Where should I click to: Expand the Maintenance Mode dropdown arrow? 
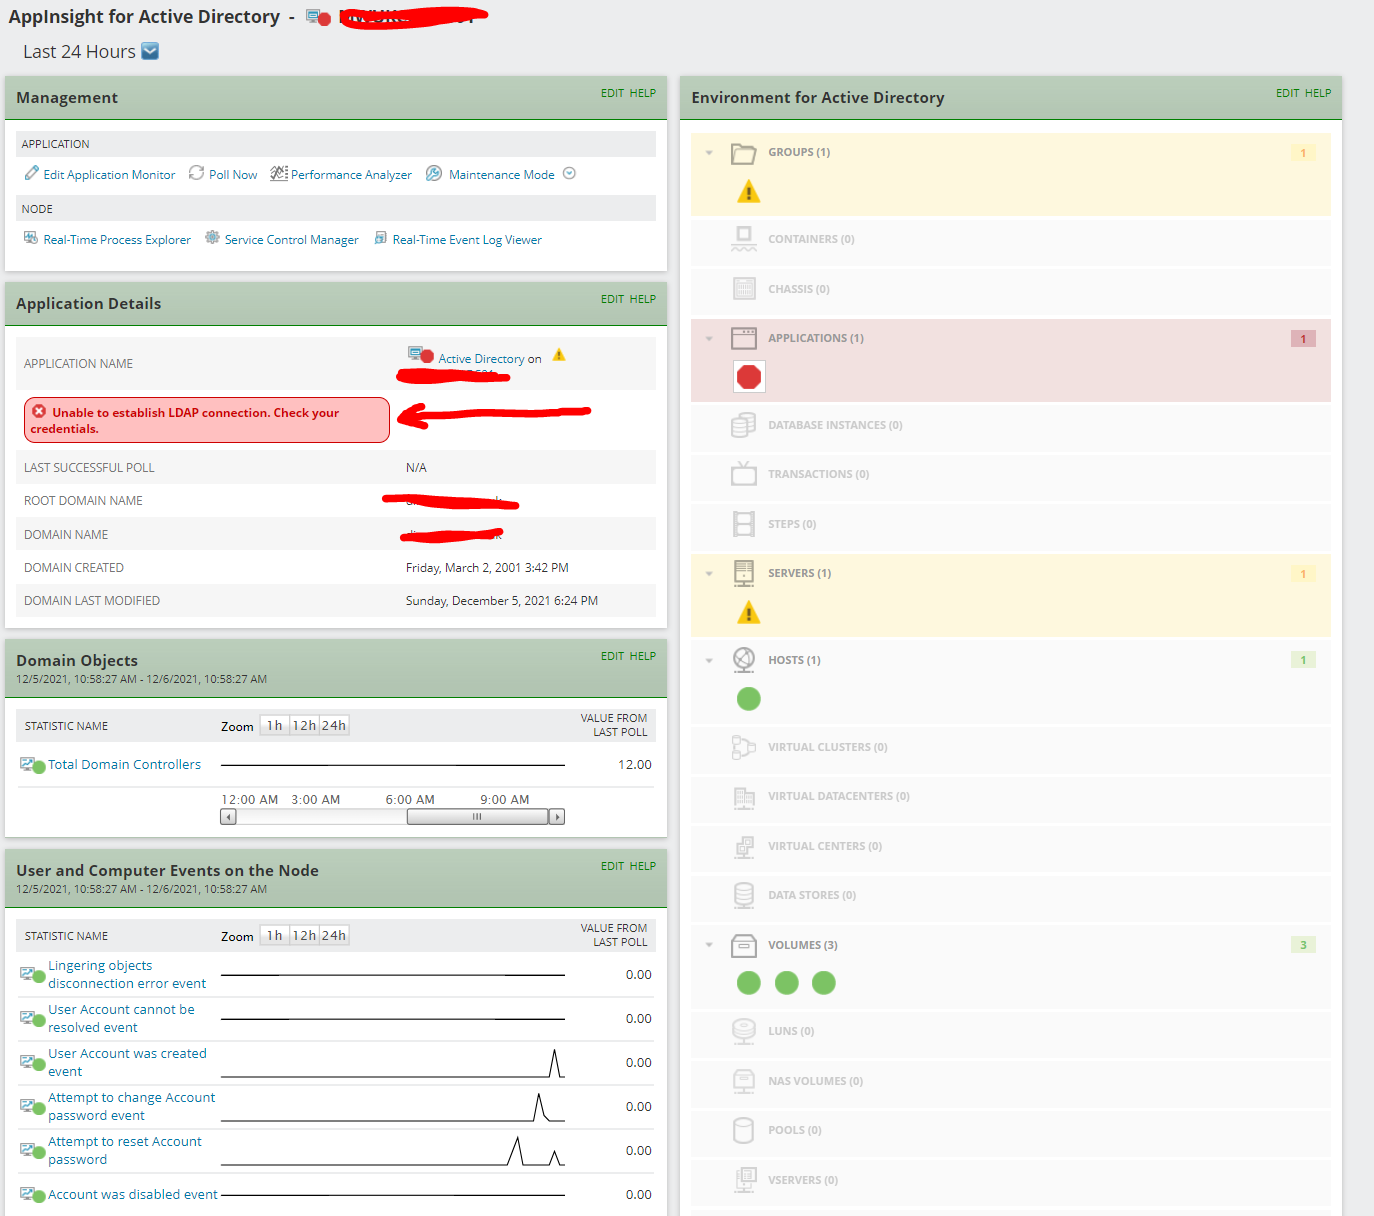(x=569, y=173)
